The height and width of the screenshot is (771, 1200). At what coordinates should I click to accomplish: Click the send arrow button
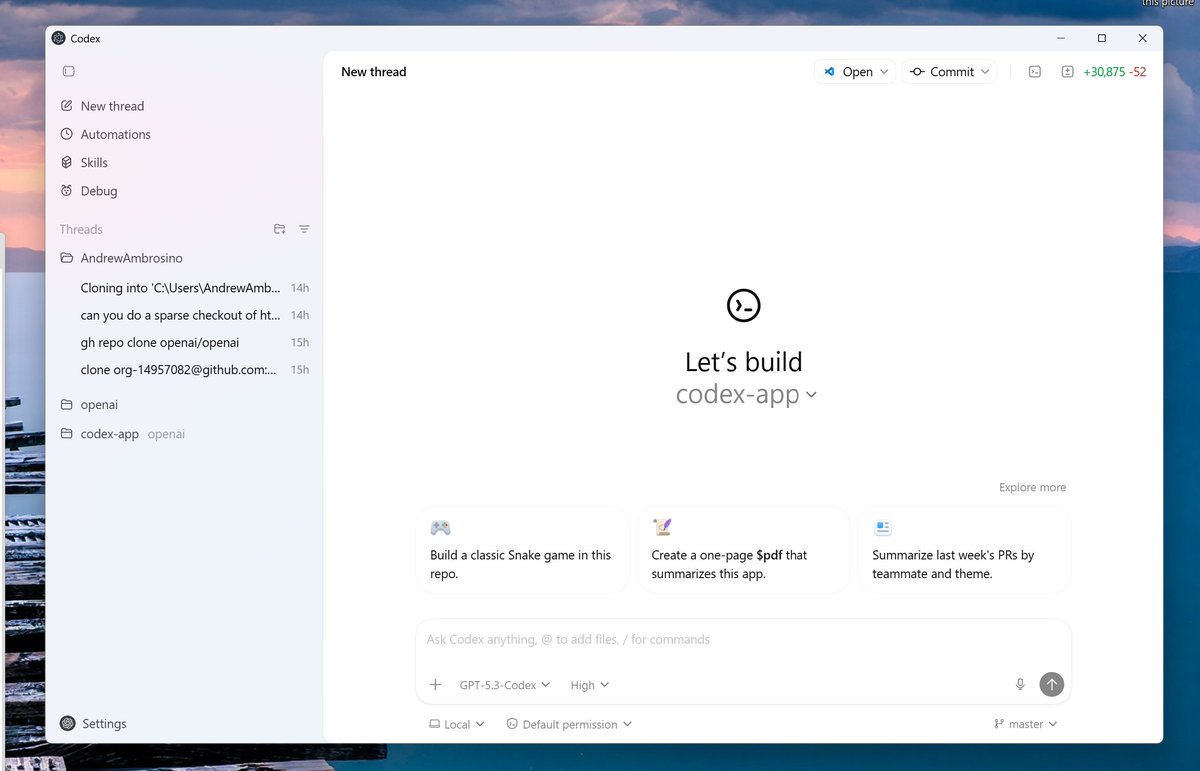(1051, 684)
